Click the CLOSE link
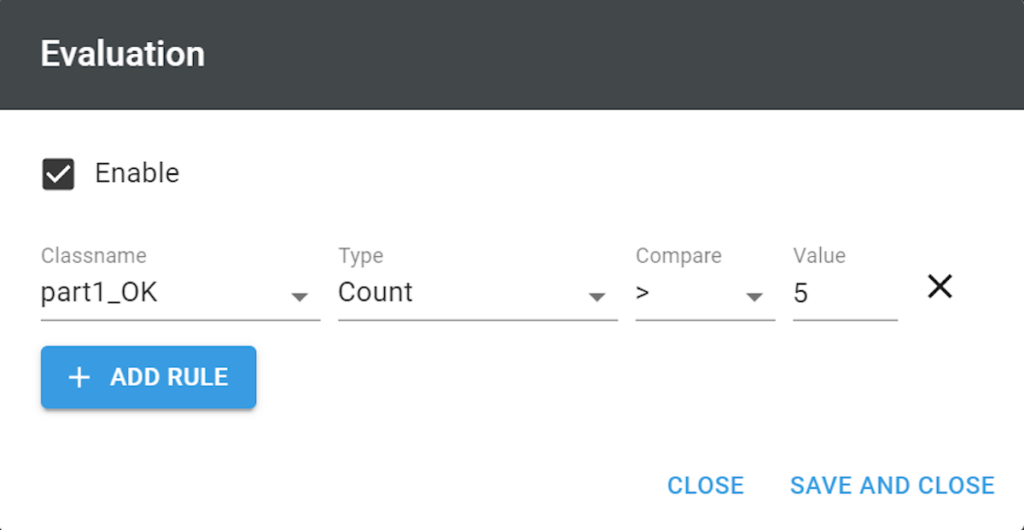The height and width of the screenshot is (530, 1024). coord(705,486)
